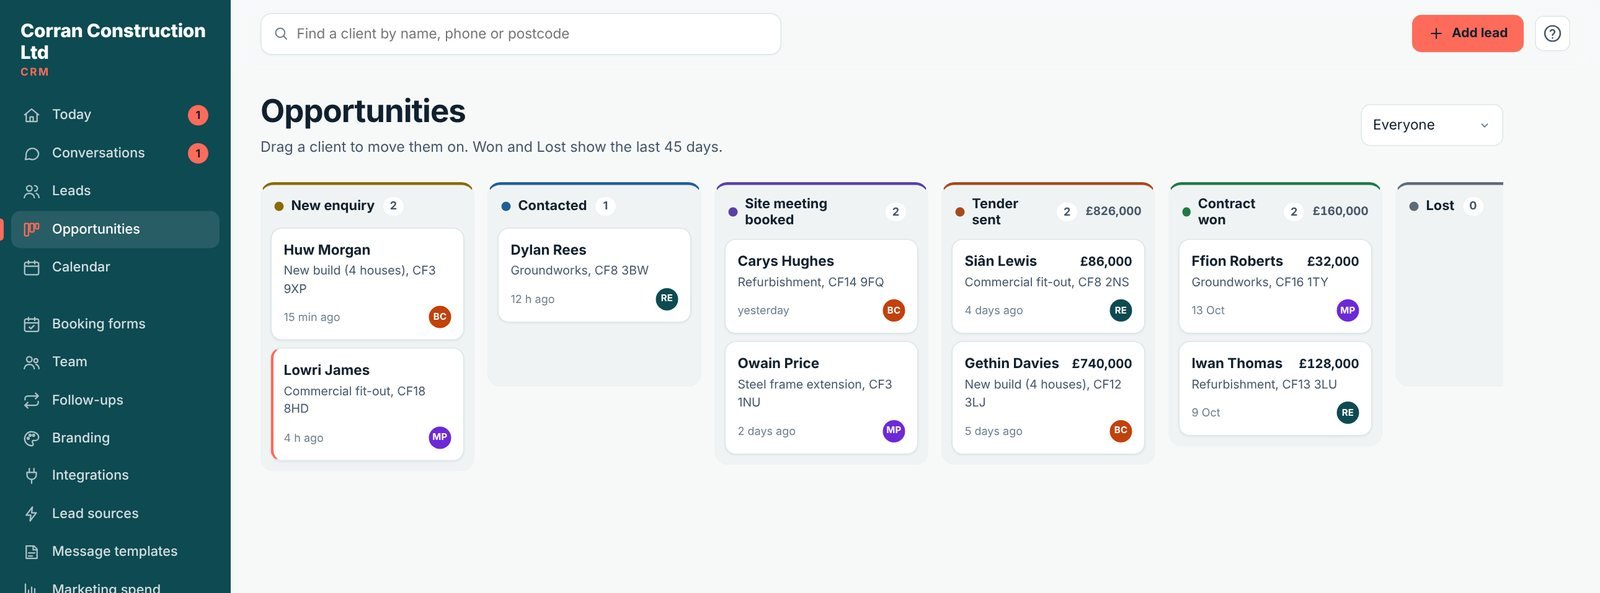The image size is (1600, 593).
Task: Click the MP avatar on Ffion Roberts card
Action: pos(1348,310)
